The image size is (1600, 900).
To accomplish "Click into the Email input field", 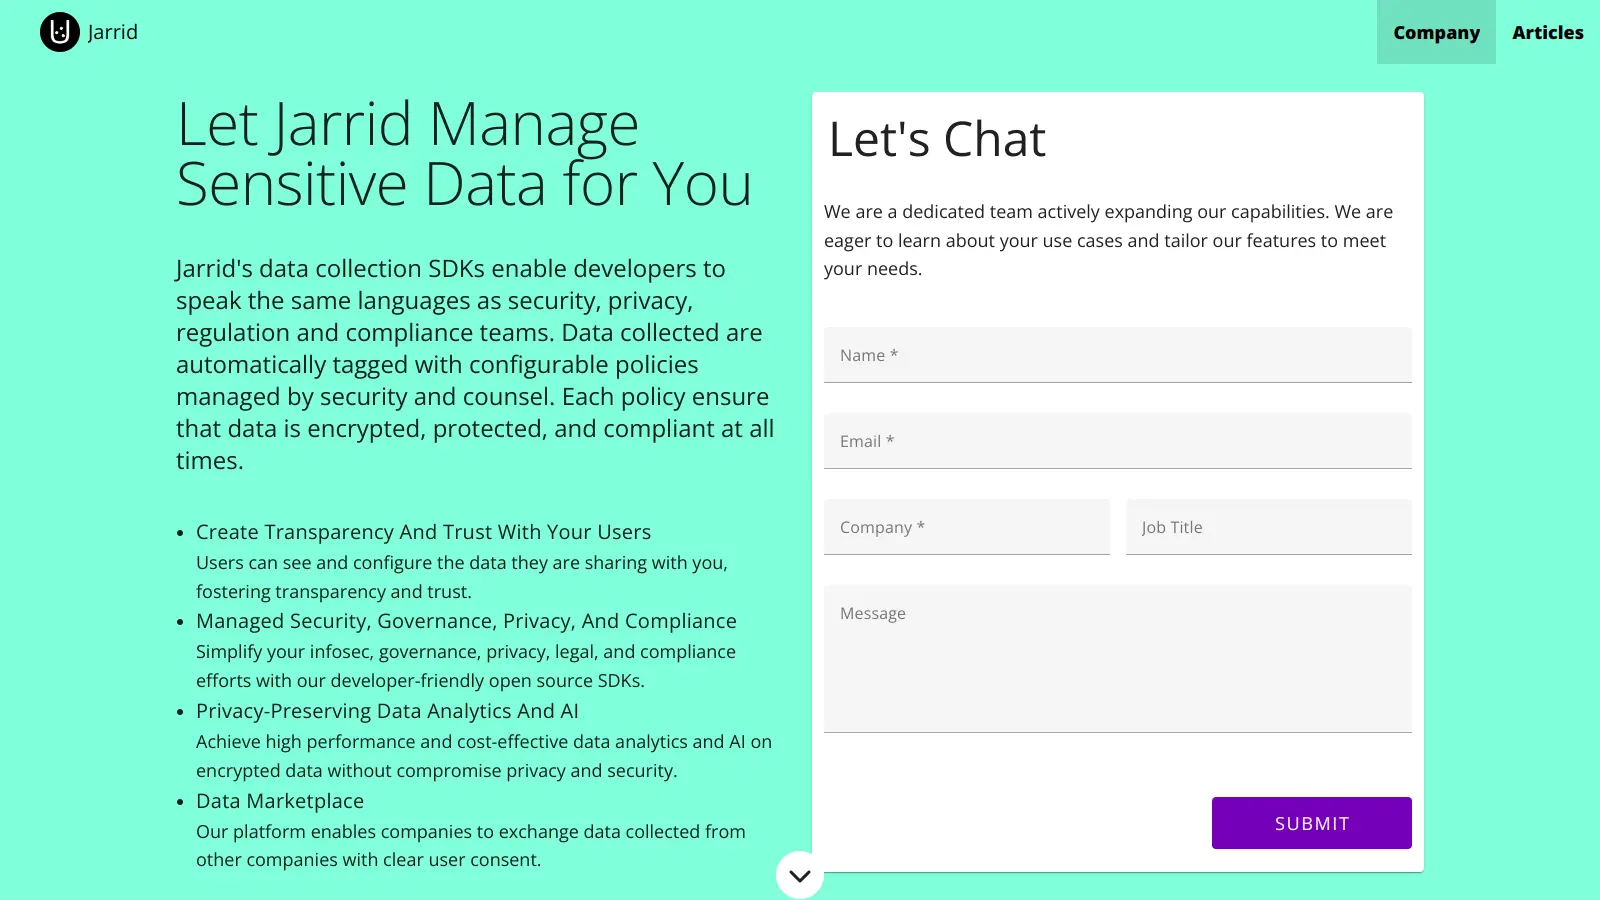I will pos(1117,441).
